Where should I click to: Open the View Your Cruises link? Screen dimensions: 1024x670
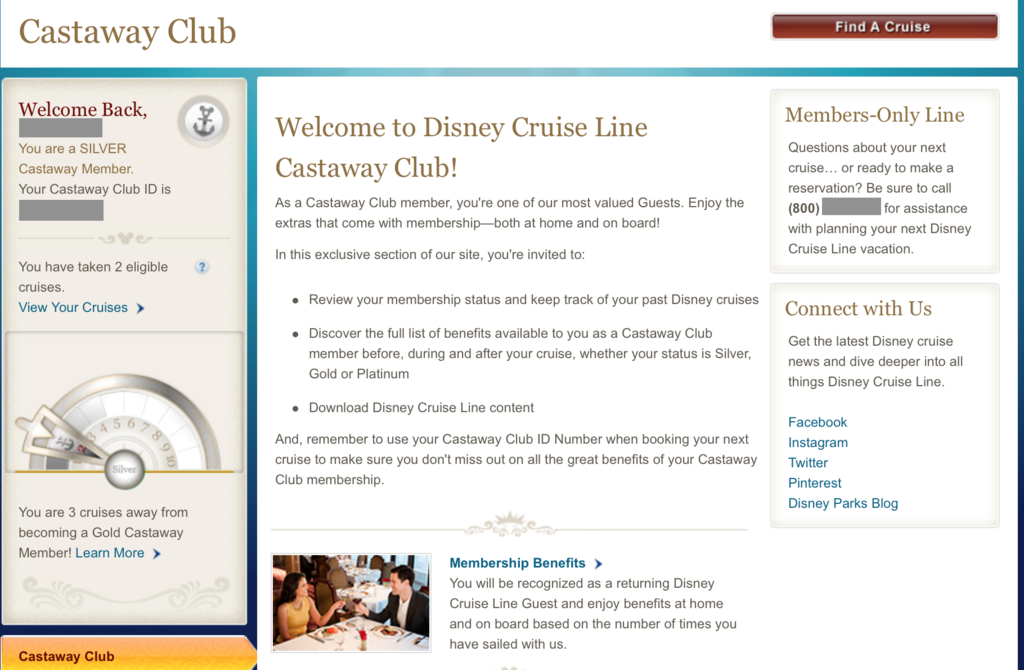[73, 308]
